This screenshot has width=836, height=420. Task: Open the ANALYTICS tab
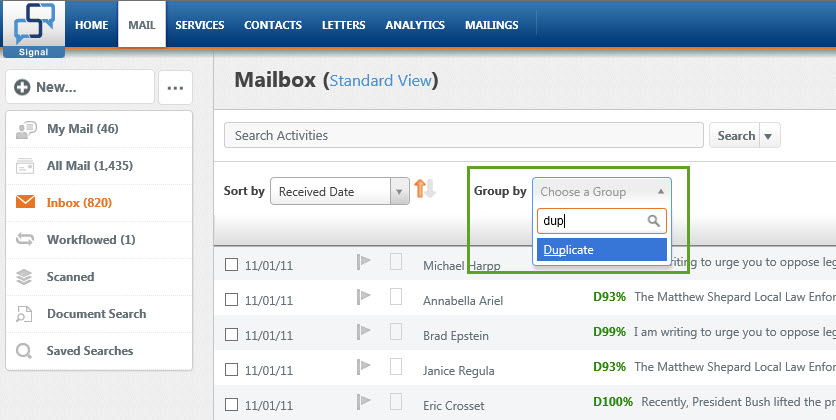[415, 25]
